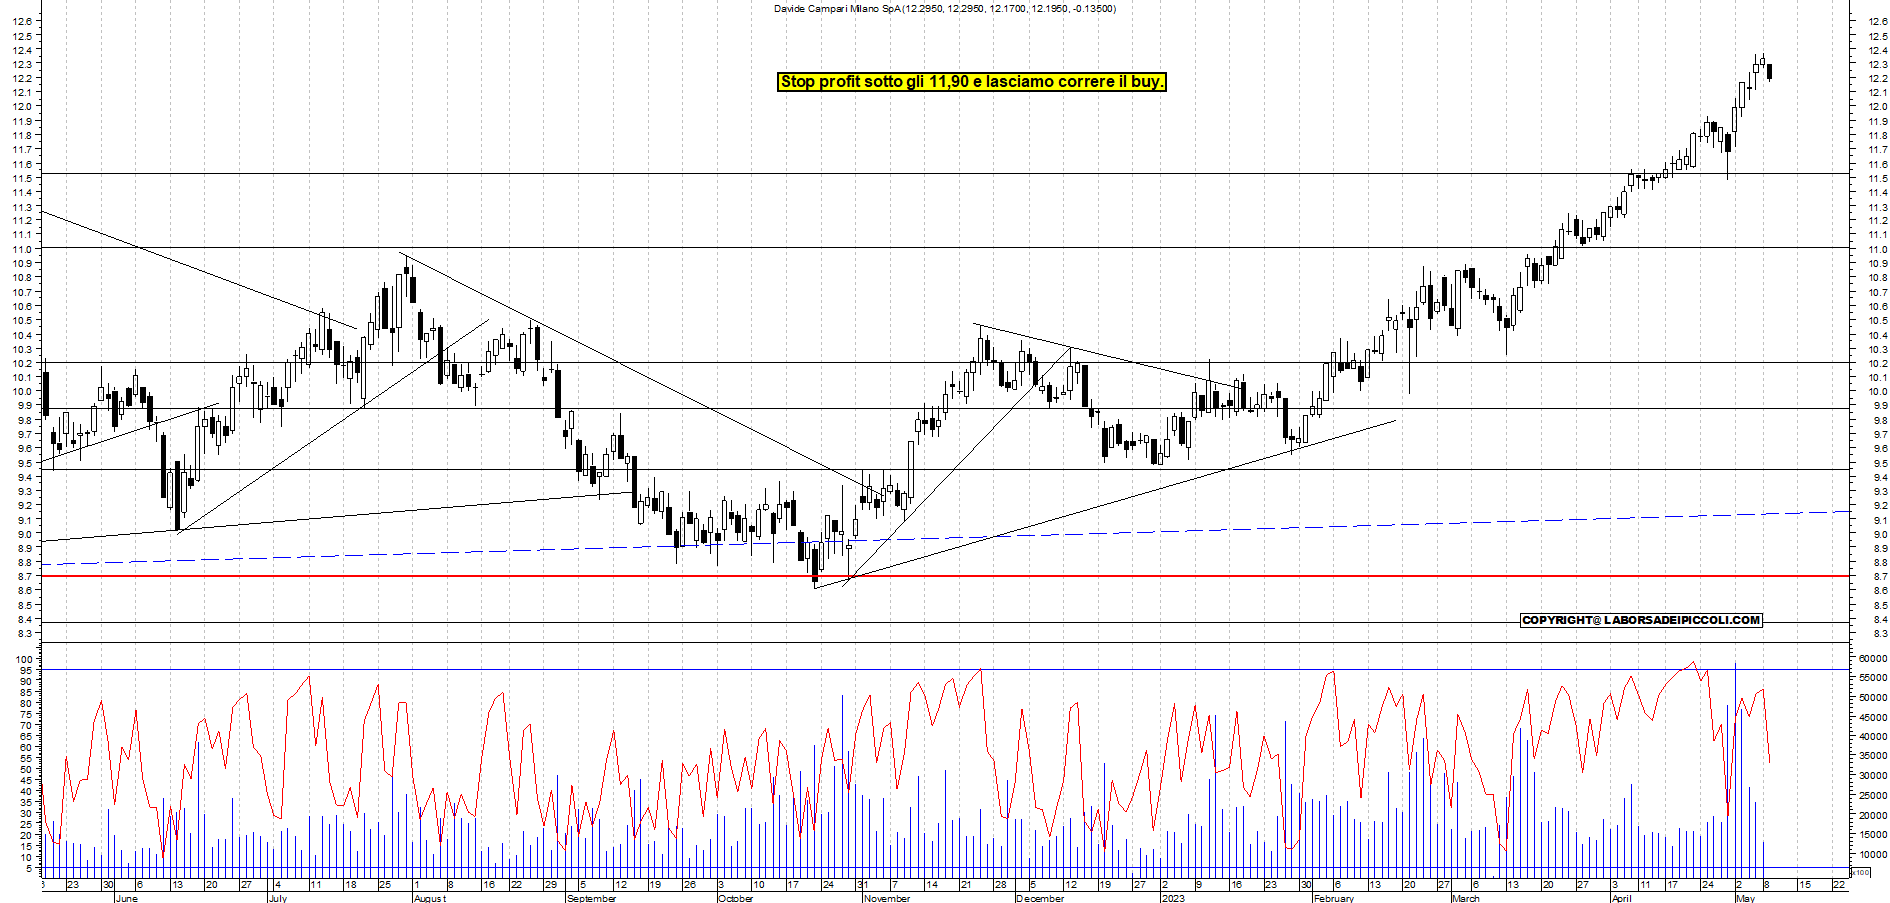Click the November month label
This screenshot has width=1890, height=903.
point(887,898)
